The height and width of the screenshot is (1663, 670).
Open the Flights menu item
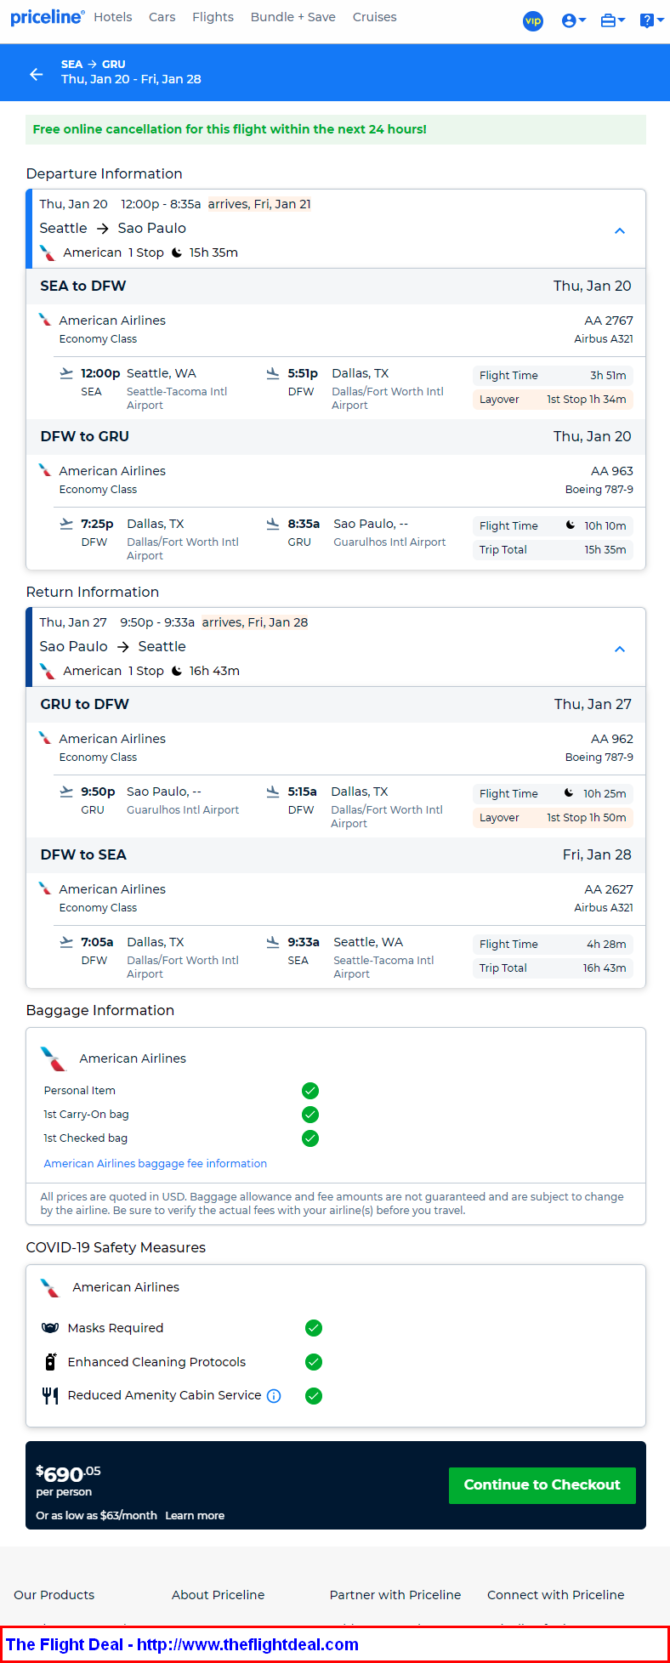click(213, 17)
